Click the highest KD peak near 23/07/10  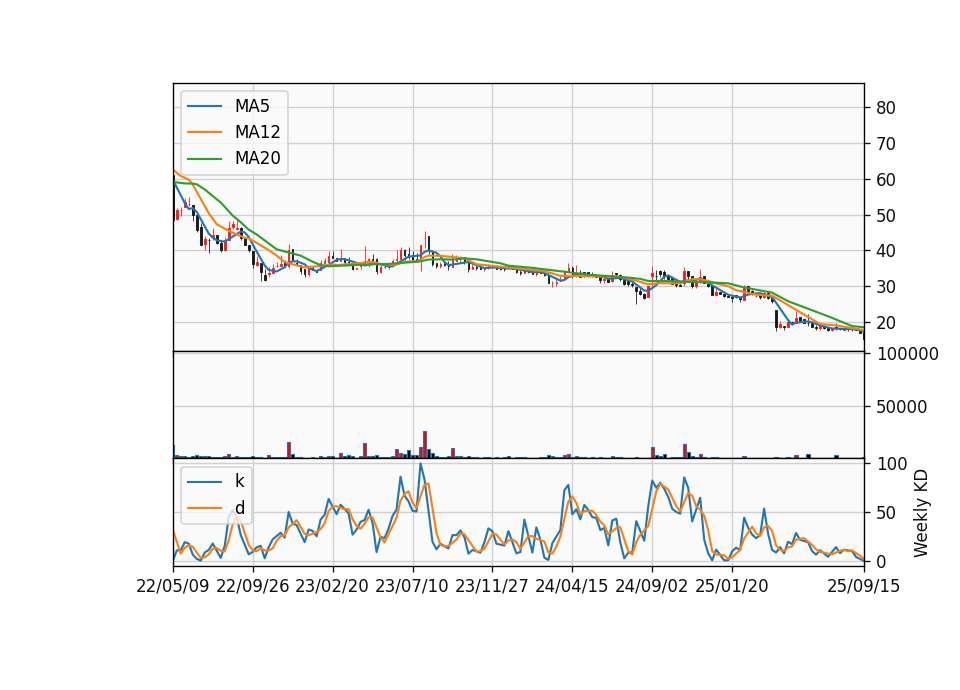click(x=421, y=465)
